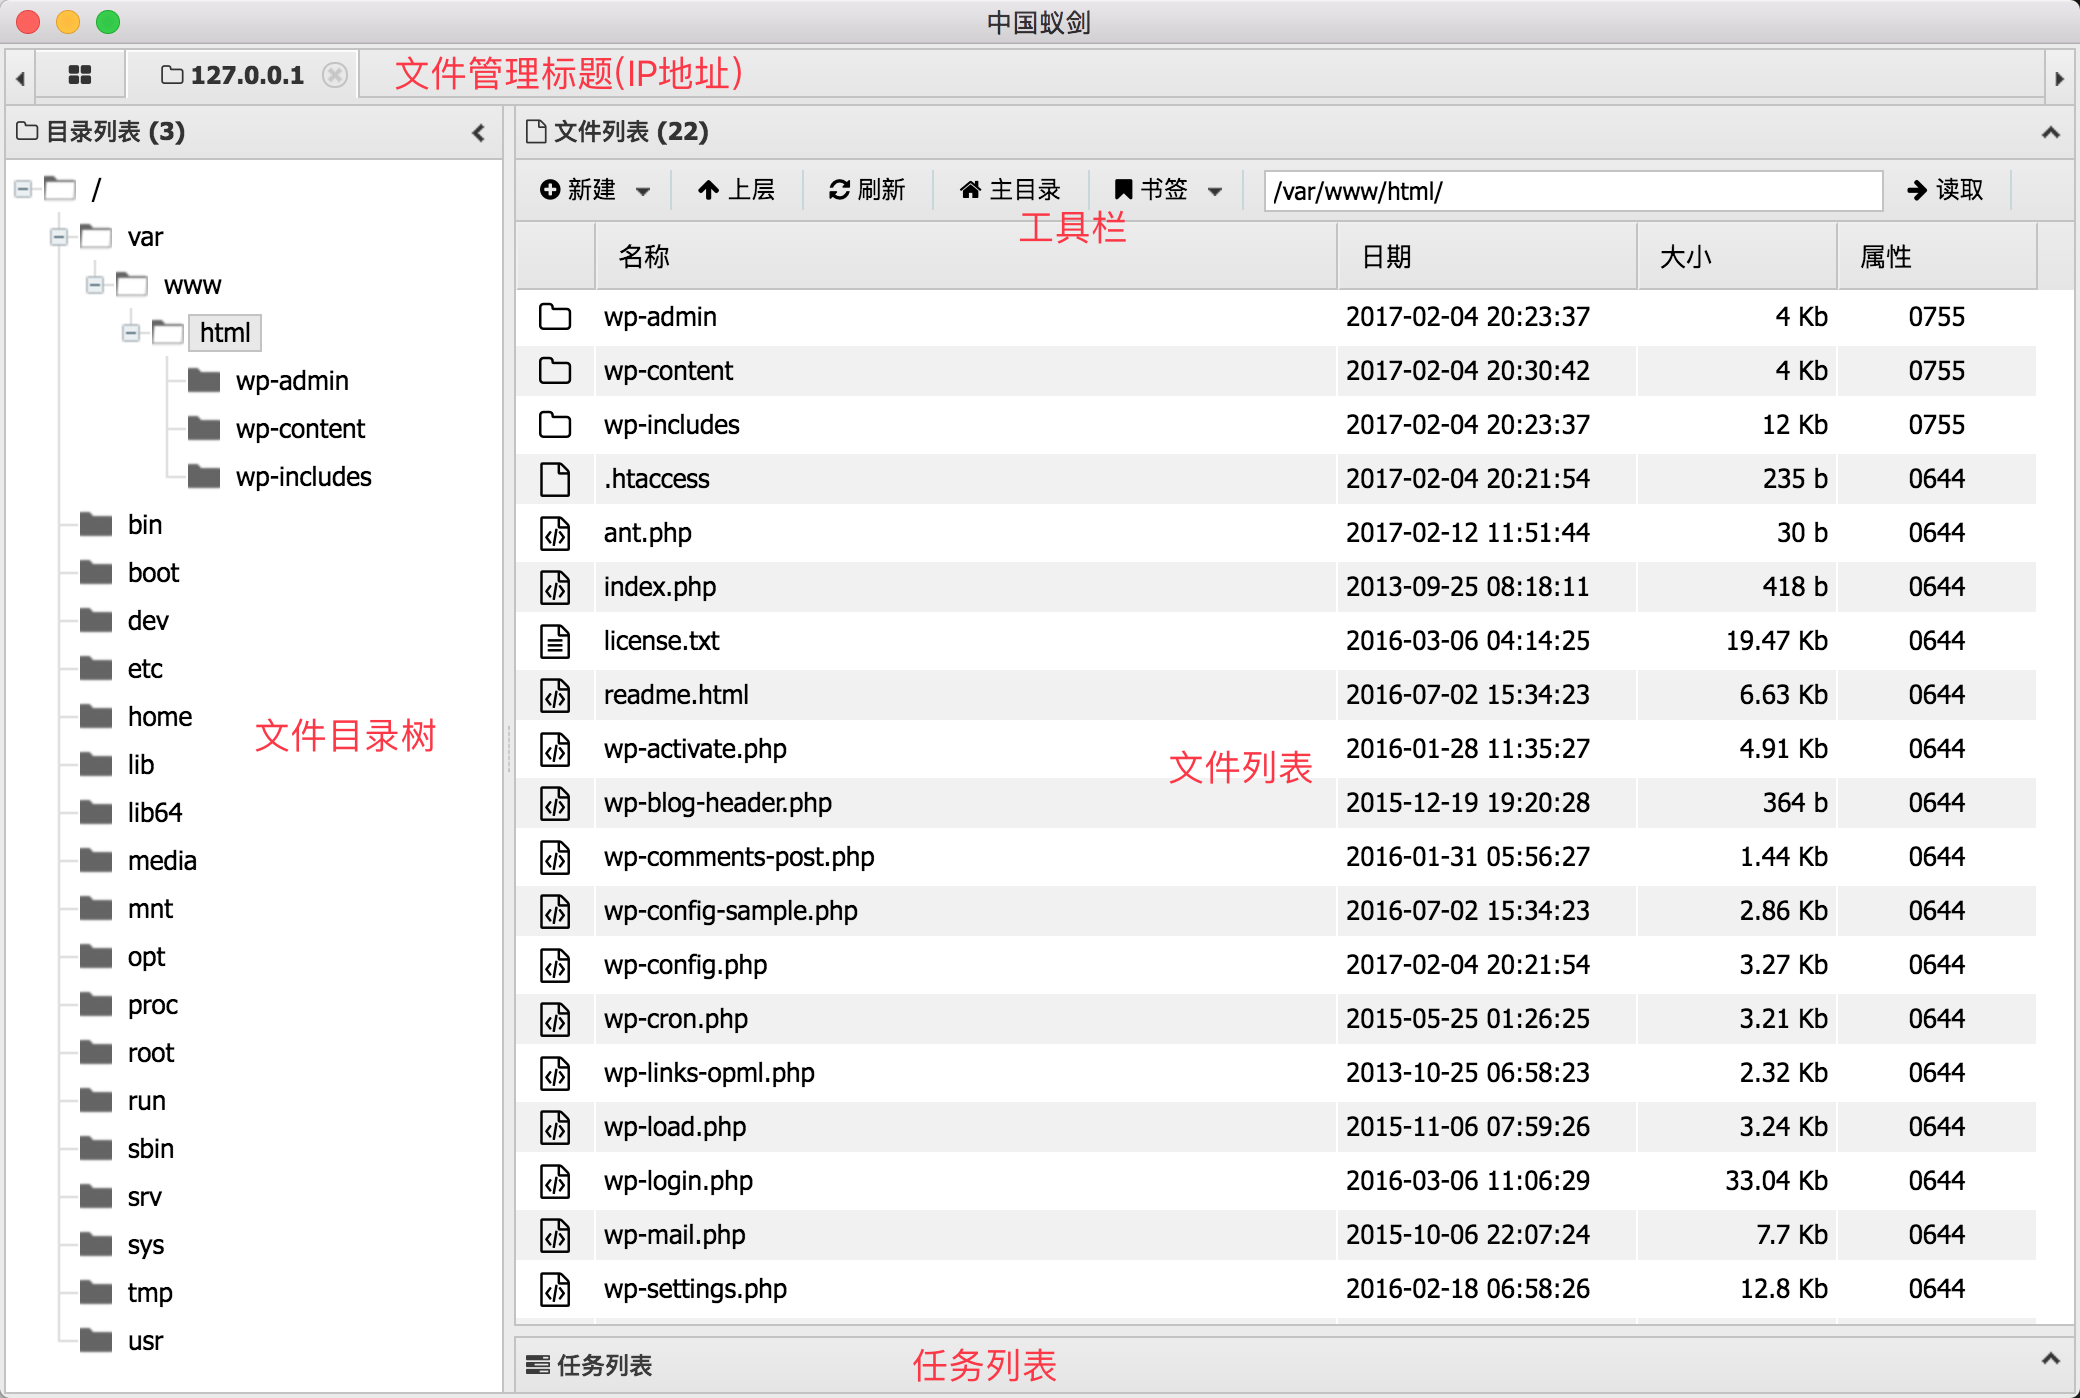Image resolution: width=2080 pixels, height=1398 pixels.
Task: Collapse the html tree node toggle
Action: [131, 333]
